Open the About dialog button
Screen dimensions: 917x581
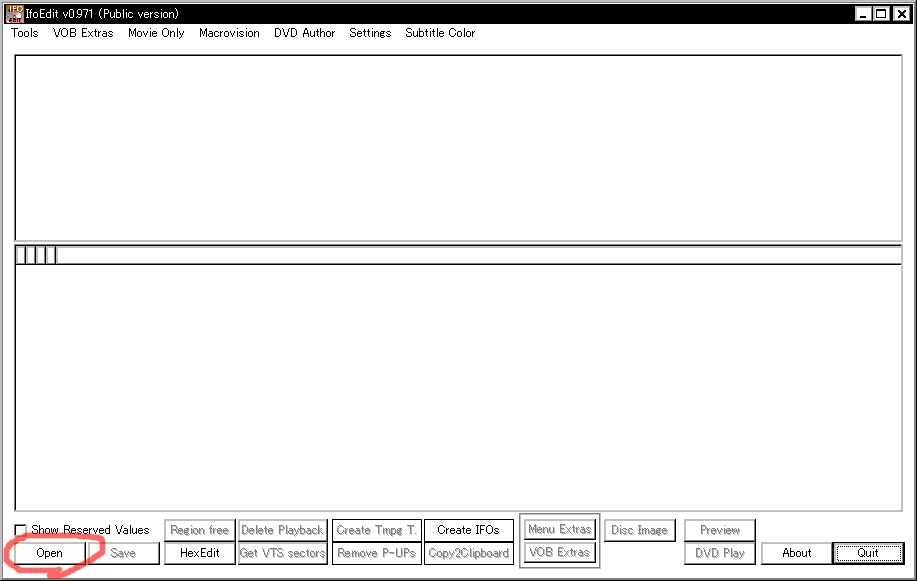797,553
